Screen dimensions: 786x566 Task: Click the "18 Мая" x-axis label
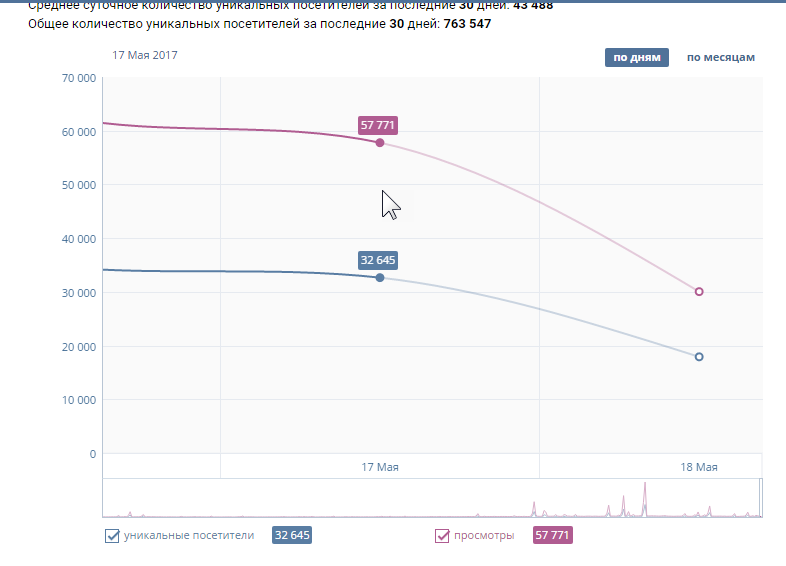pyautogui.click(x=699, y=467)
